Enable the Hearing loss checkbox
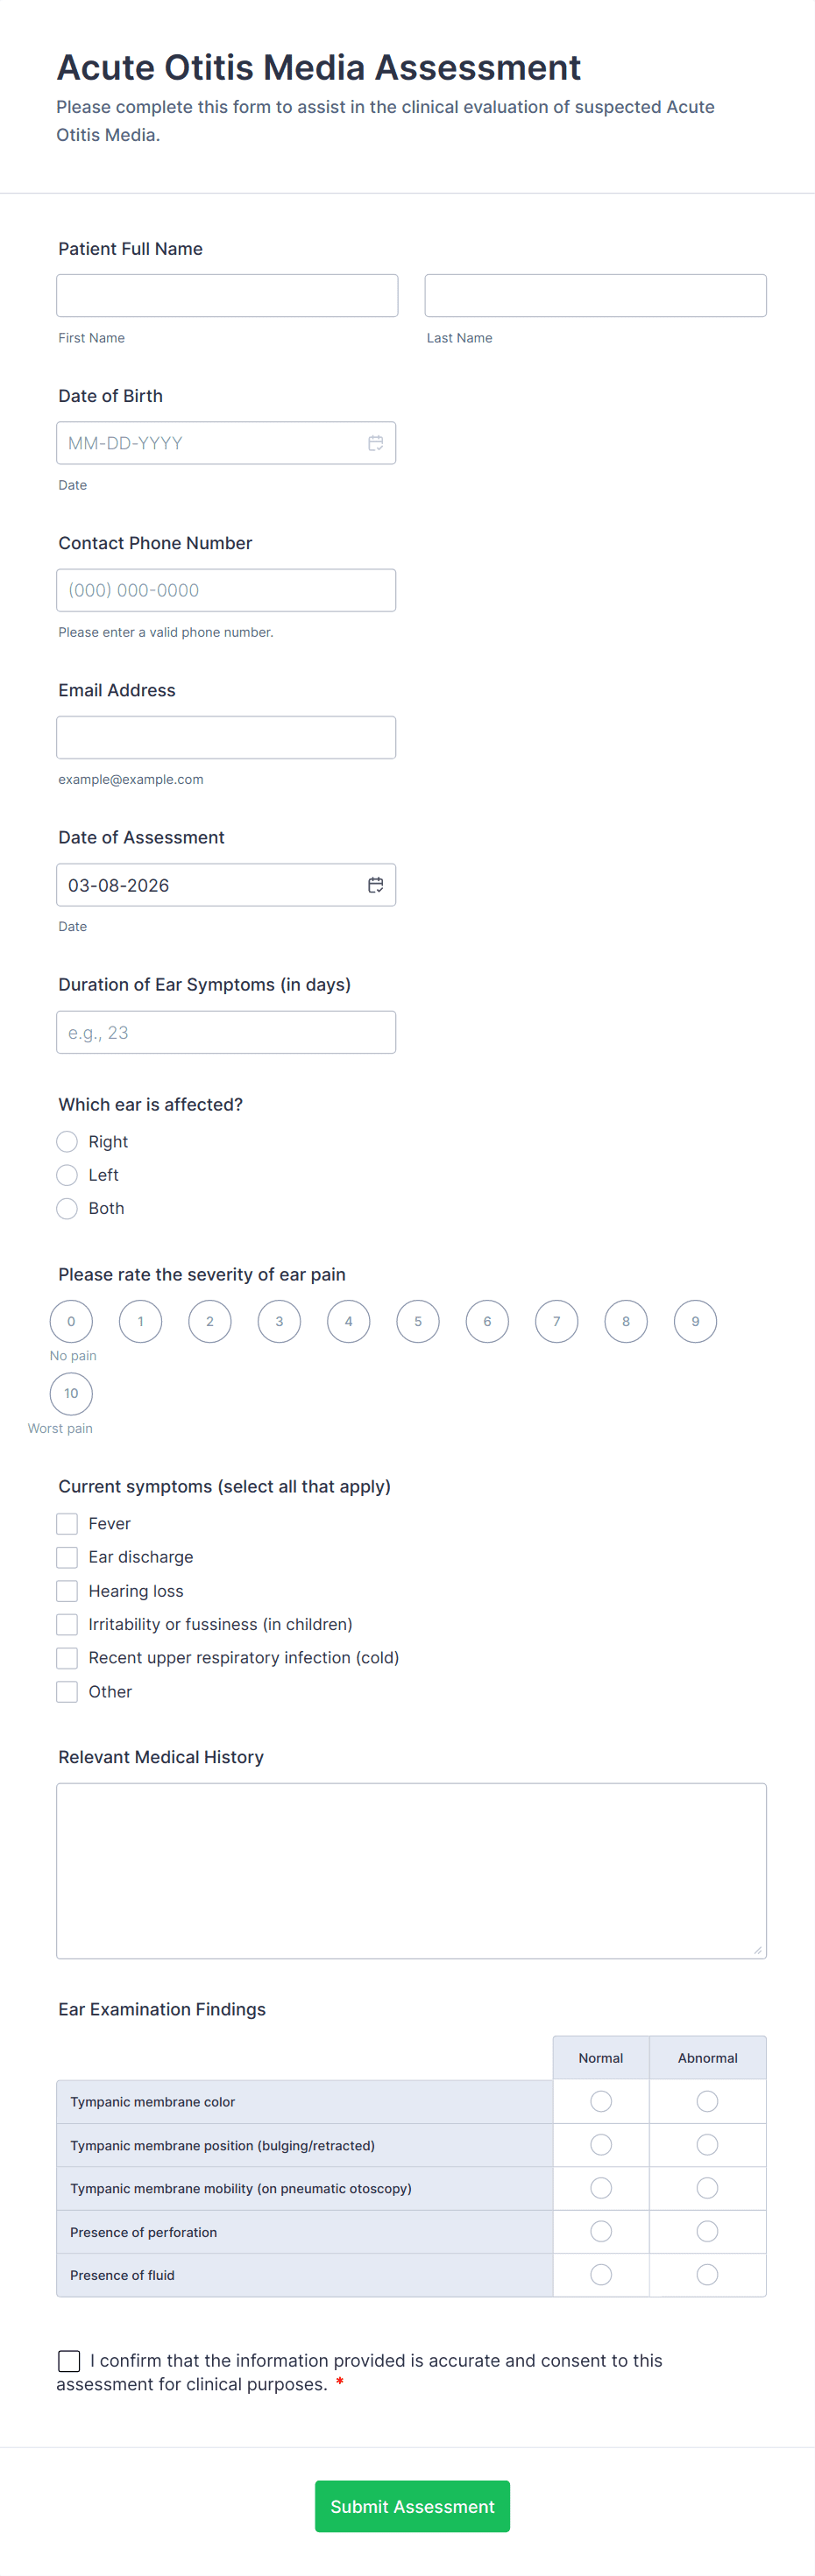 pos(67,1591)
